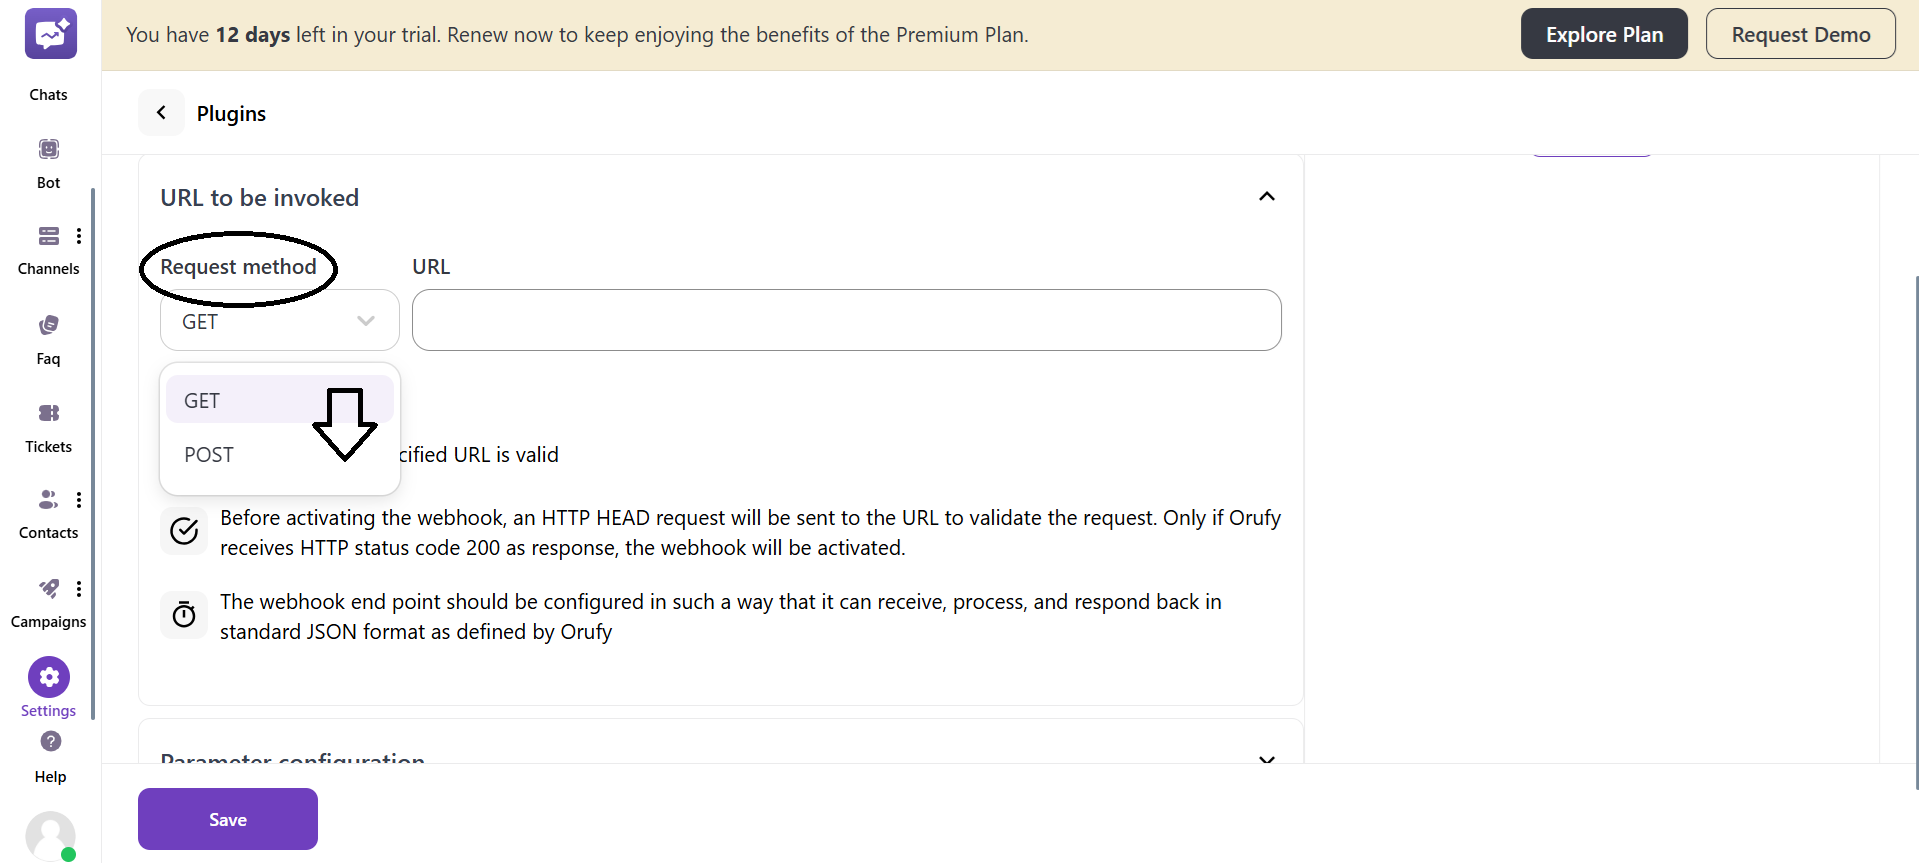Collapse the URL to be invoked section
The width and height of the screenshot is (1919, 864).
(x=1266, y=196)
